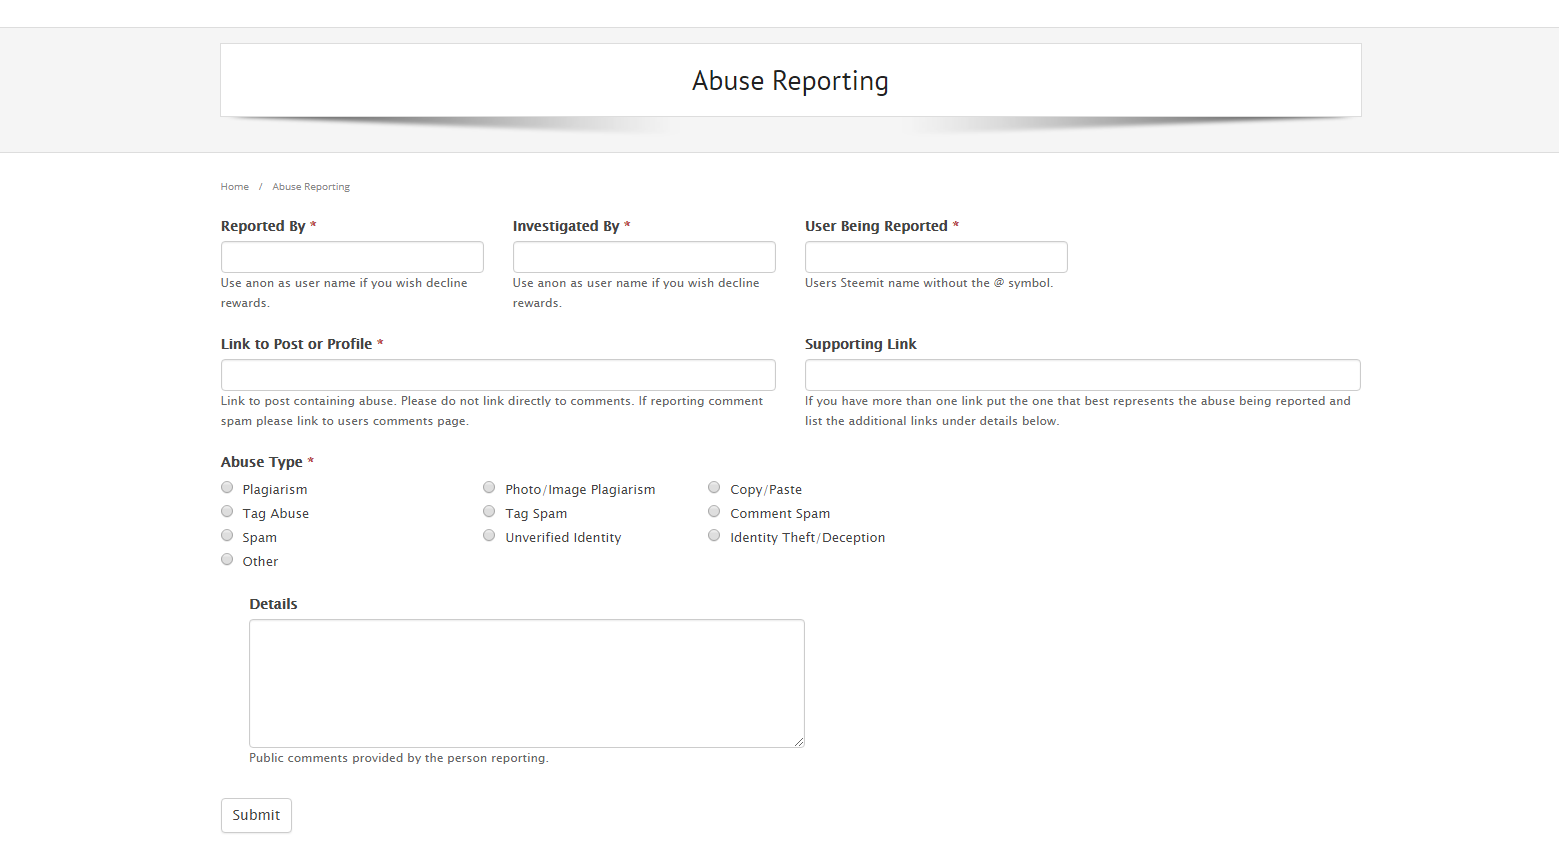
Task: Click inside the Supporting Link input
Action: coord(1082,374)
